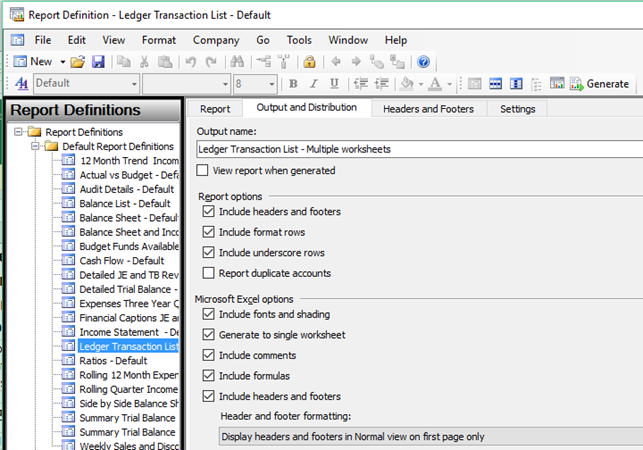Click the Output name text field
Viewport: 643px width, 450px height.
(418, 149)
